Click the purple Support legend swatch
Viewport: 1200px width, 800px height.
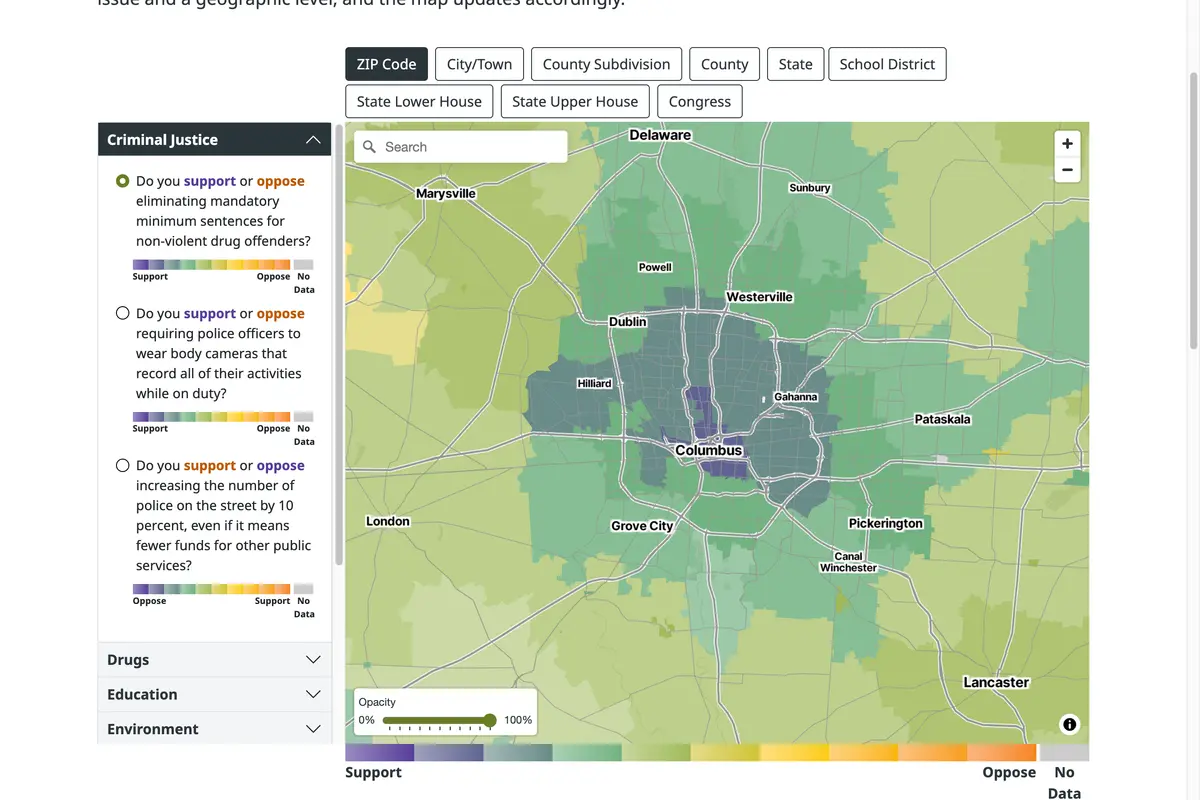click(379, 752)
